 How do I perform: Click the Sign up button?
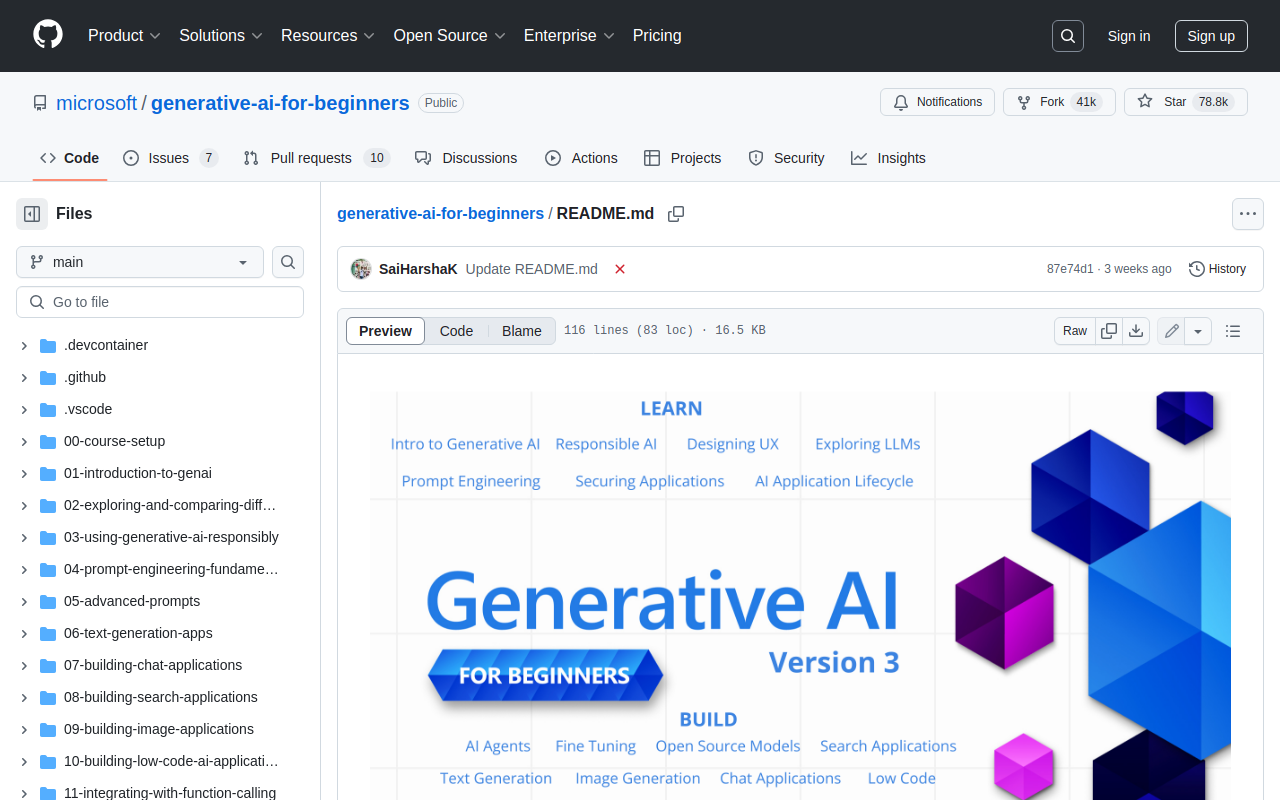(1211, 36)
